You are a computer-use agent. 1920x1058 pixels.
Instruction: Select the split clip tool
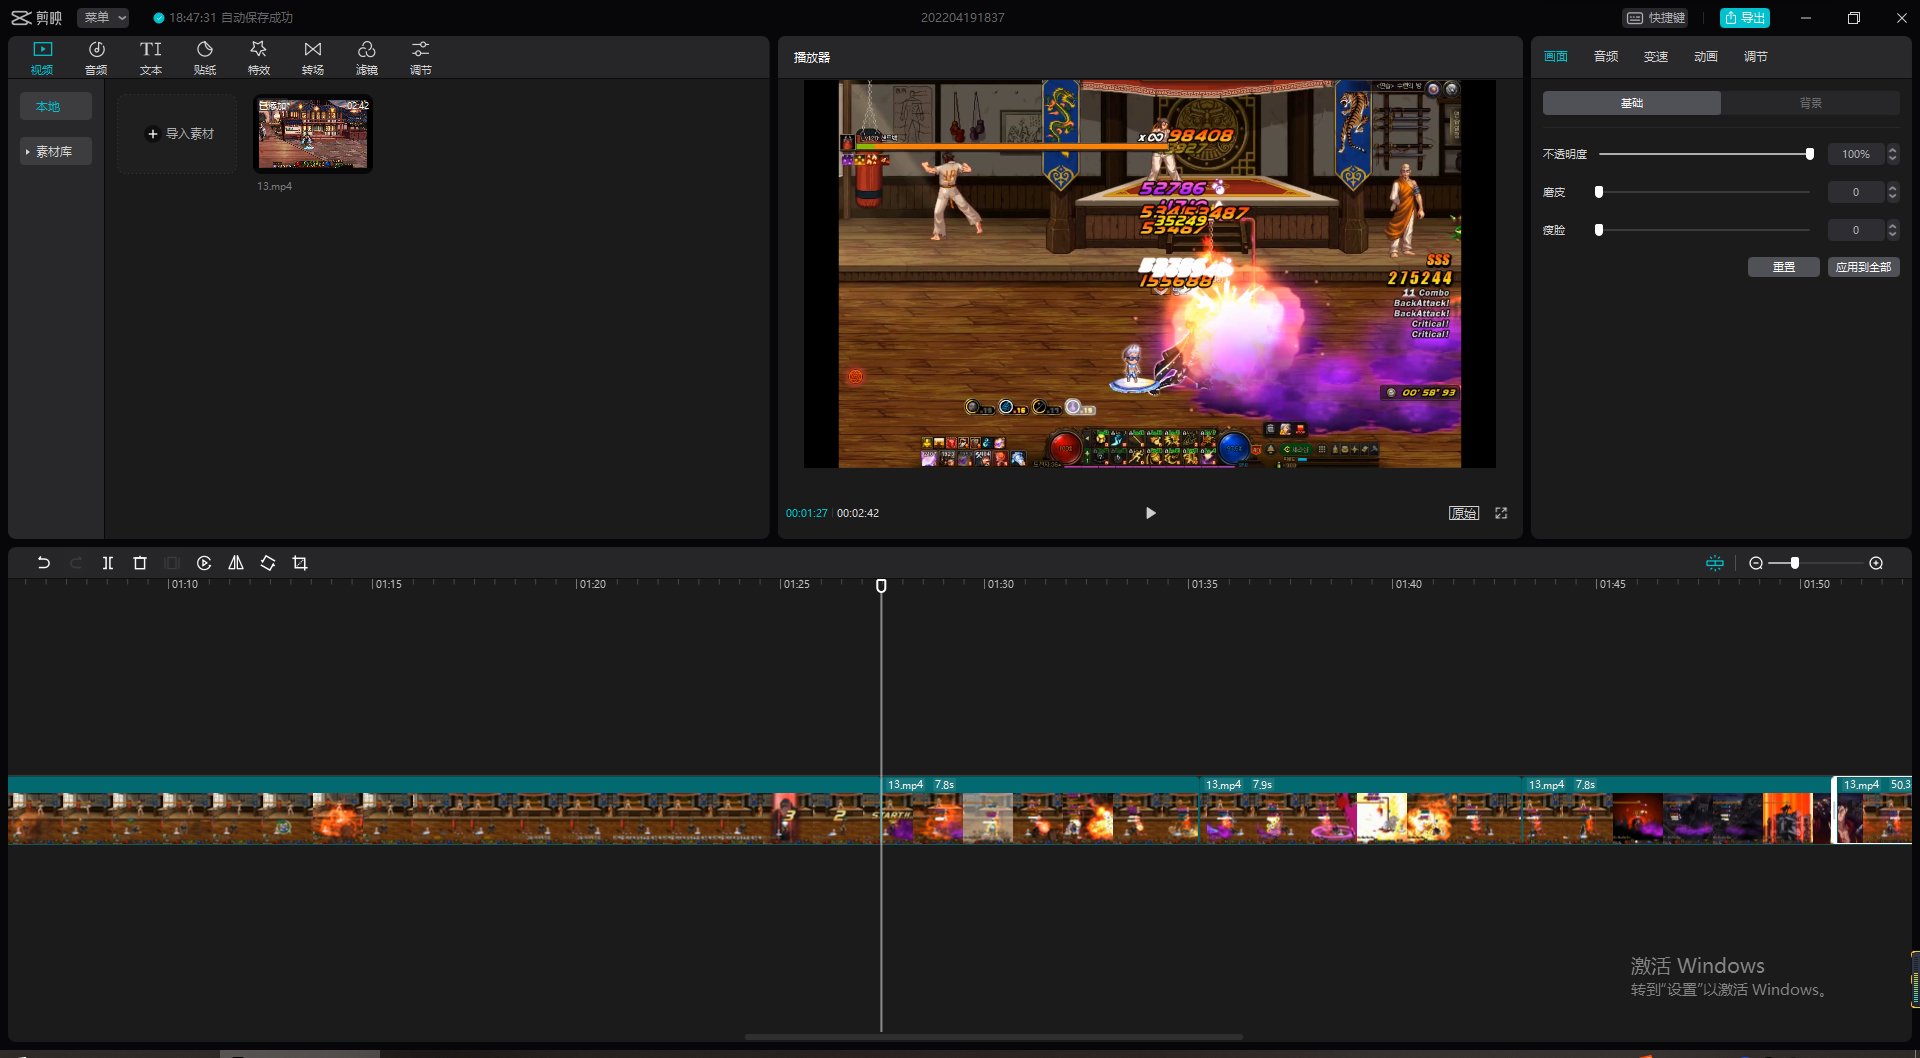[x=107, y=563]
